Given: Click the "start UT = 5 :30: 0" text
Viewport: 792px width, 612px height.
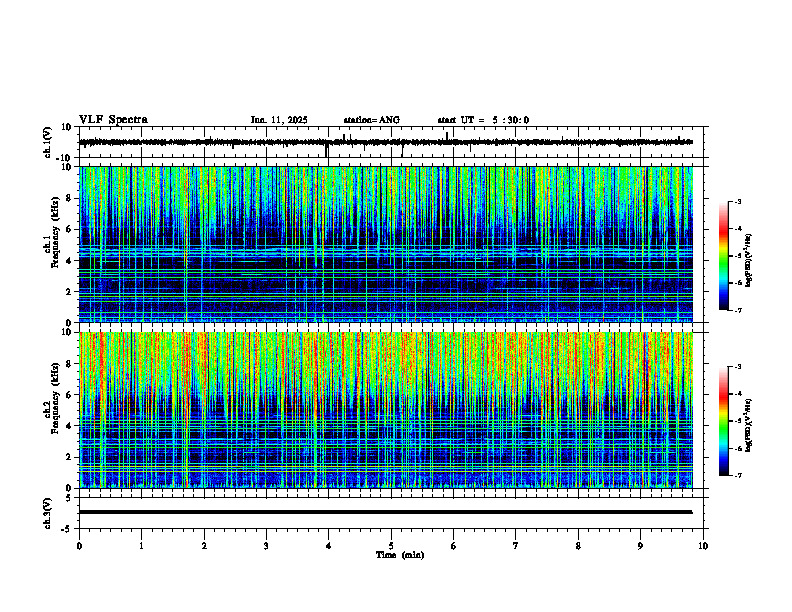Looking at the screenshot, I should click(483, 120).
